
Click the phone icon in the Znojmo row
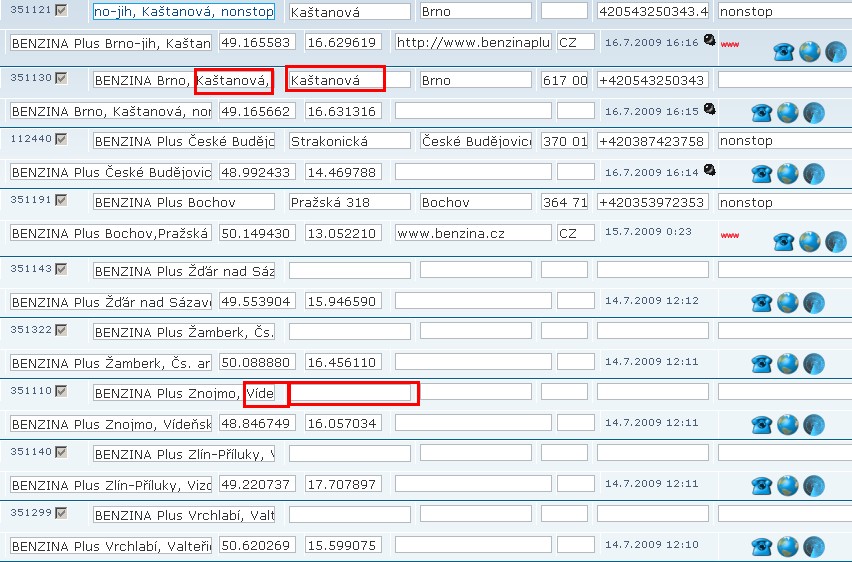(x=762, y=424)
